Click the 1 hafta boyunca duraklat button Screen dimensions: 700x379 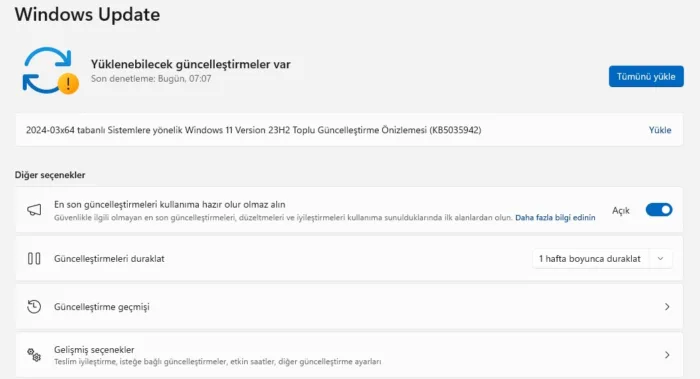[590, 258]
